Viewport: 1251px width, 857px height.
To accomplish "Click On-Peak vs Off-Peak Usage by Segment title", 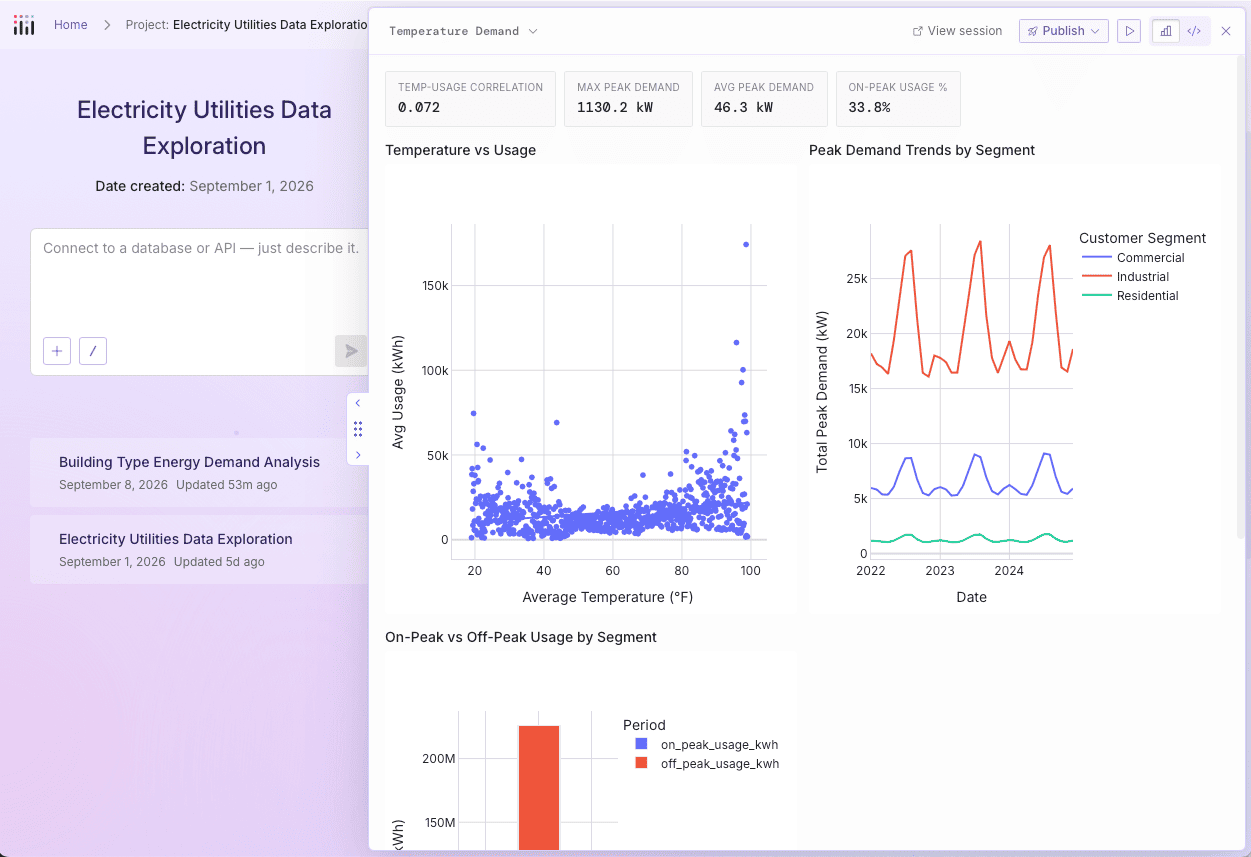I will [x=520, y=637].
